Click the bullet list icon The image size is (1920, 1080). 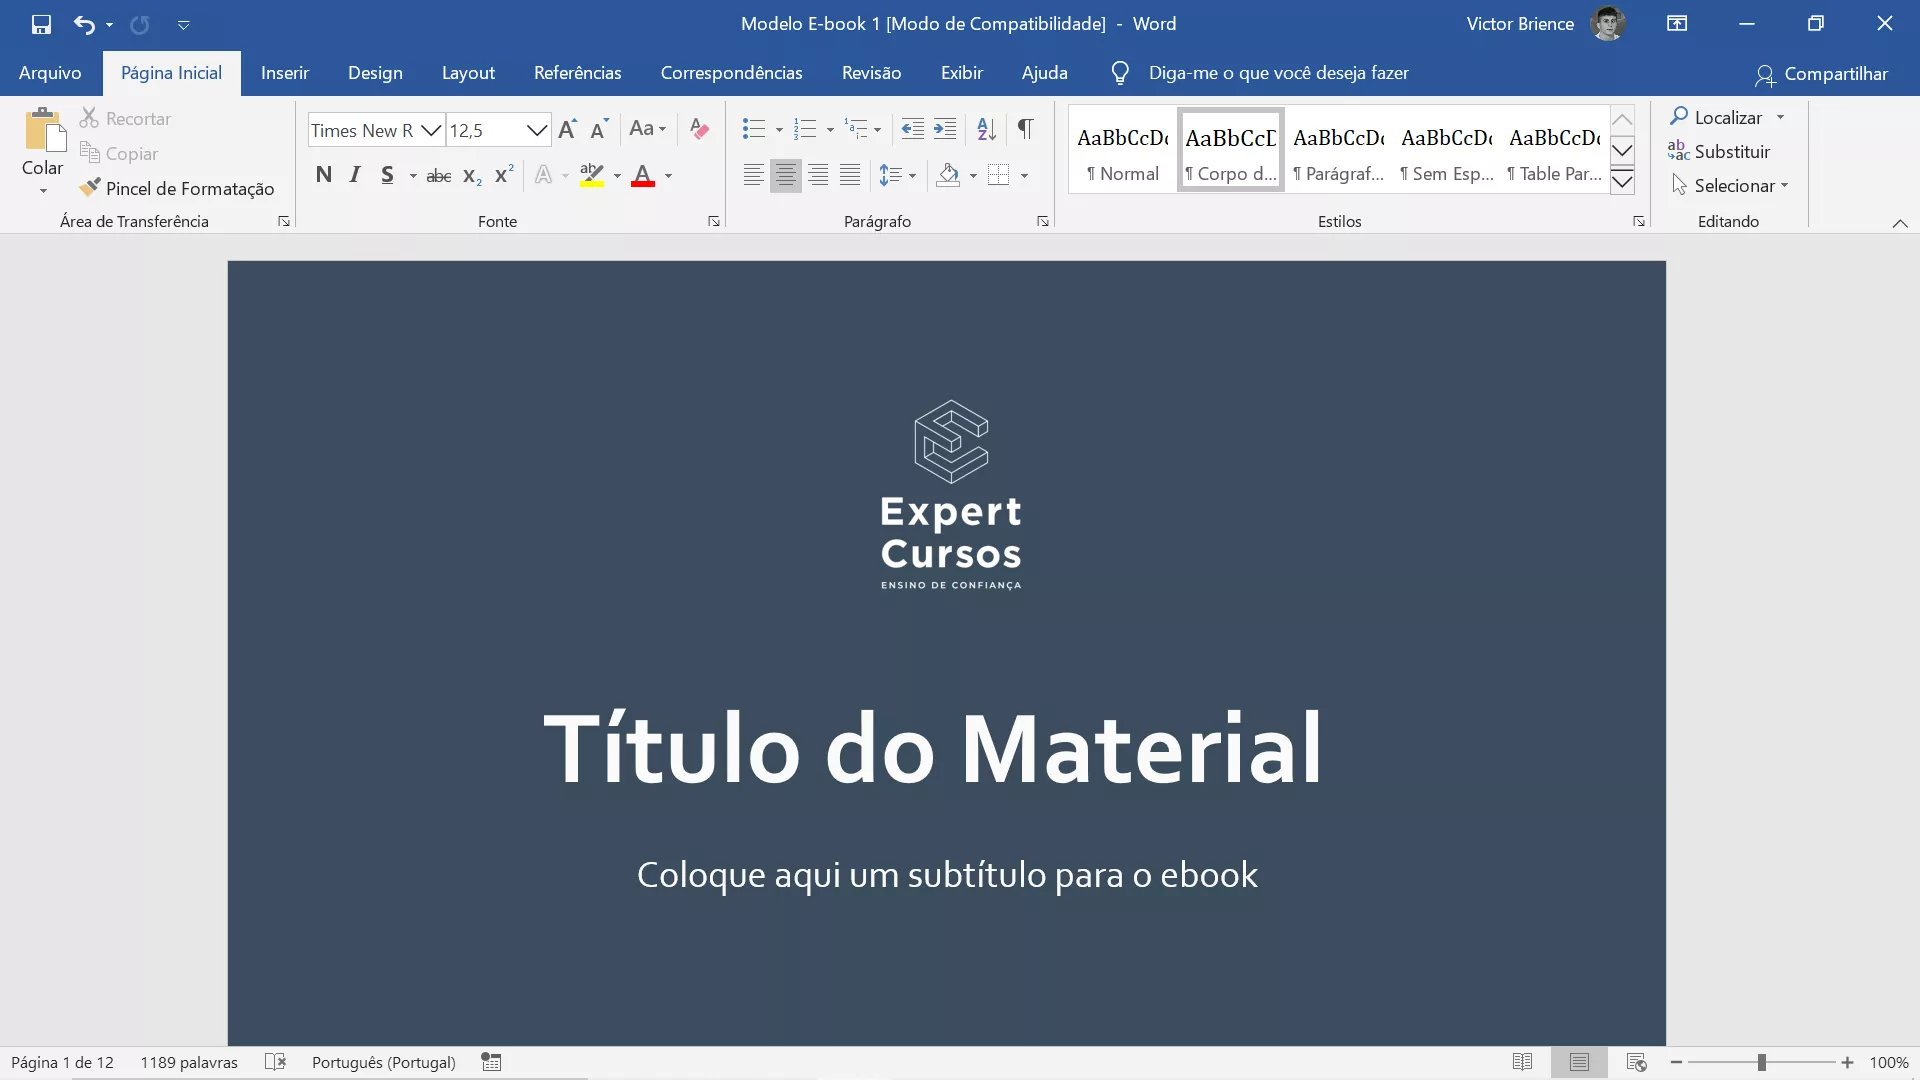[x=754, y=129]
